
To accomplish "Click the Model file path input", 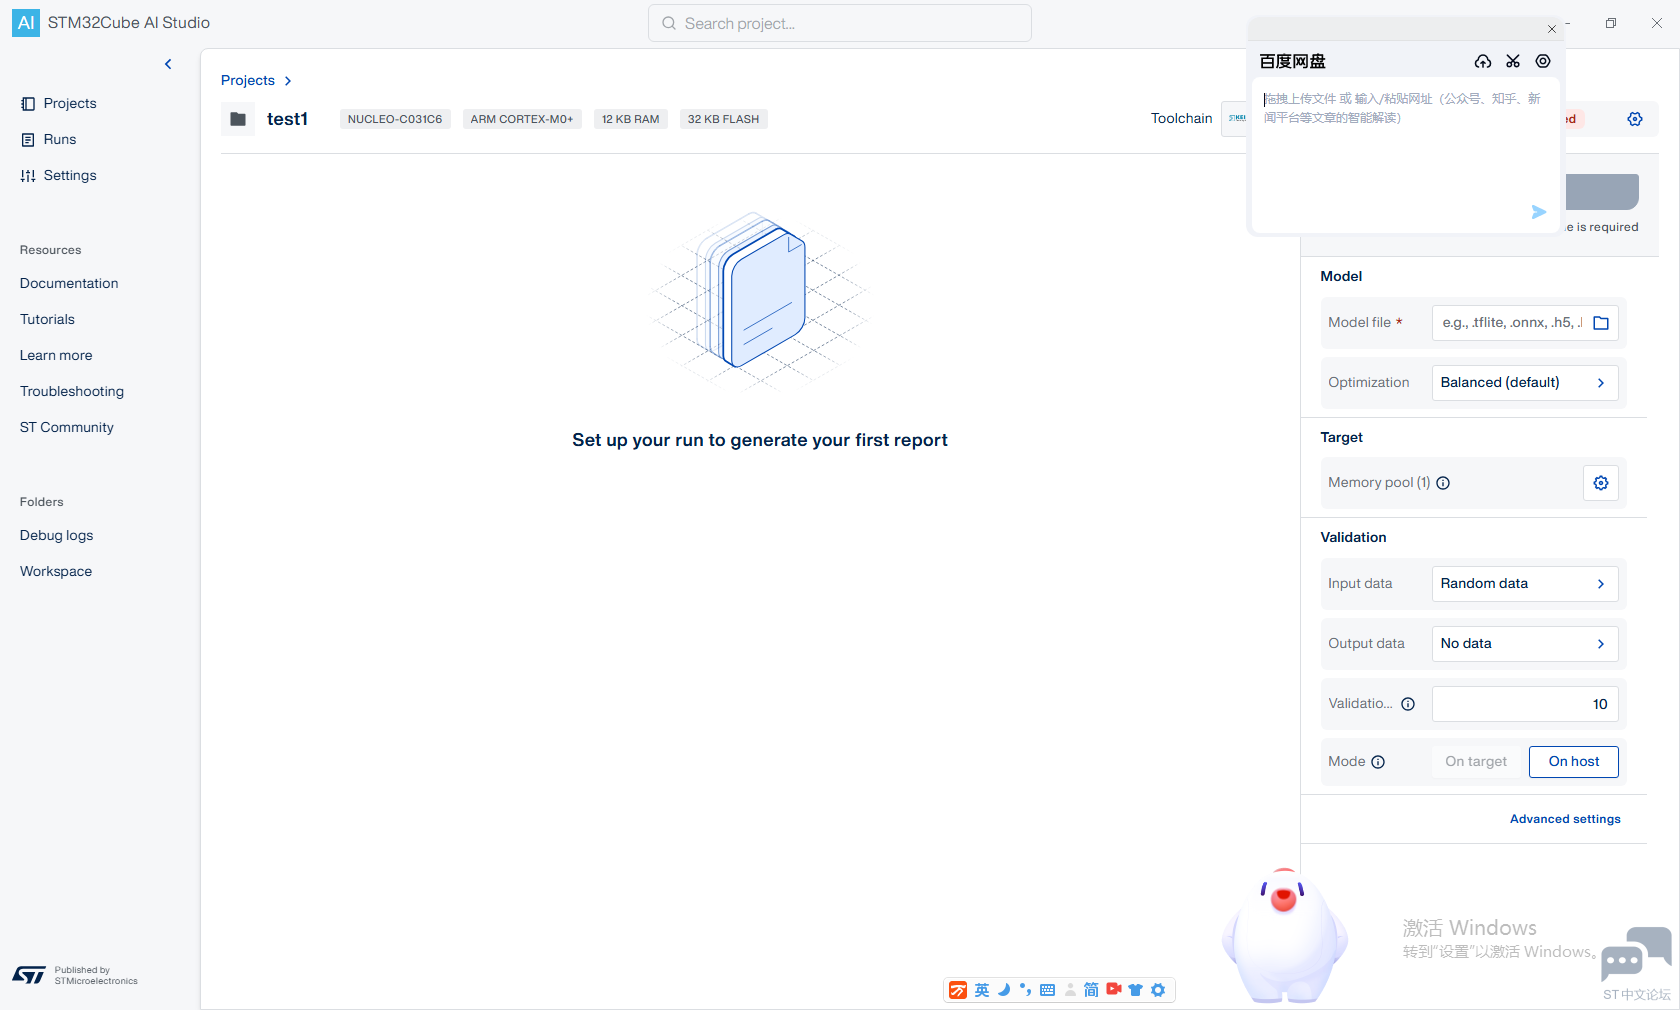I will point(1510,323).
